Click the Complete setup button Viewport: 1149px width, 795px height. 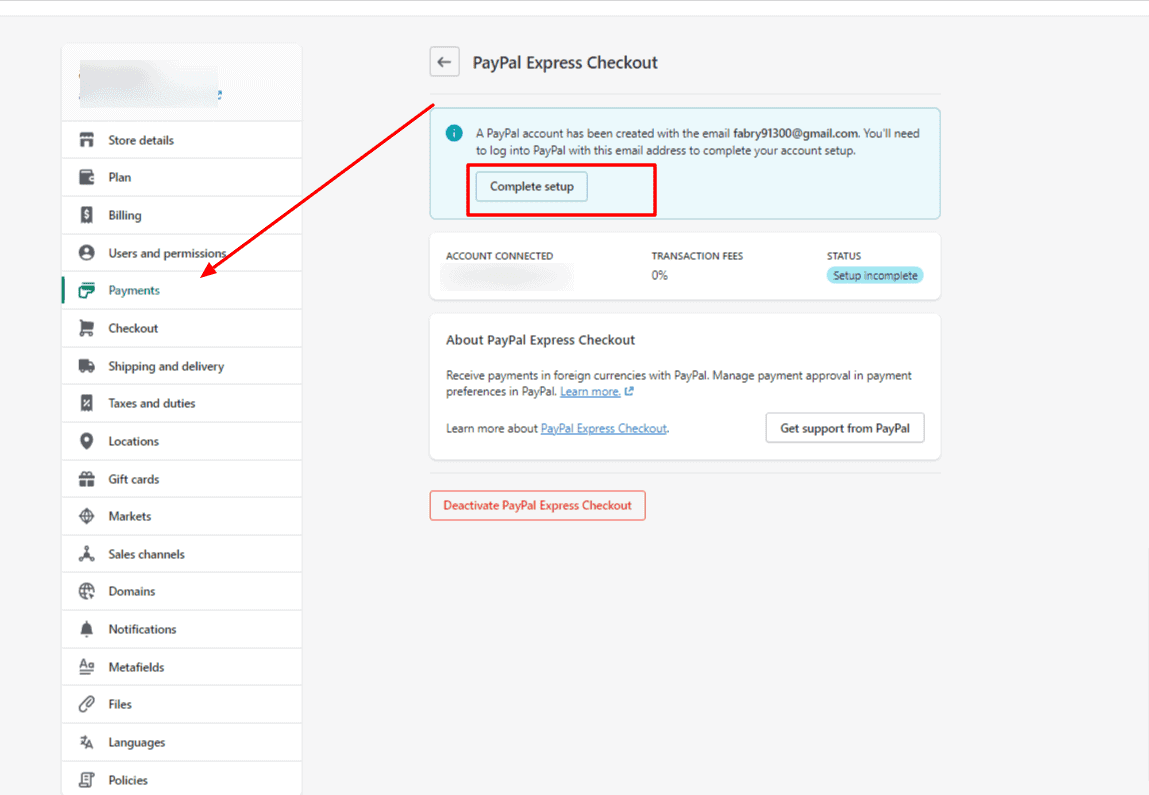[x=533, y=186]
